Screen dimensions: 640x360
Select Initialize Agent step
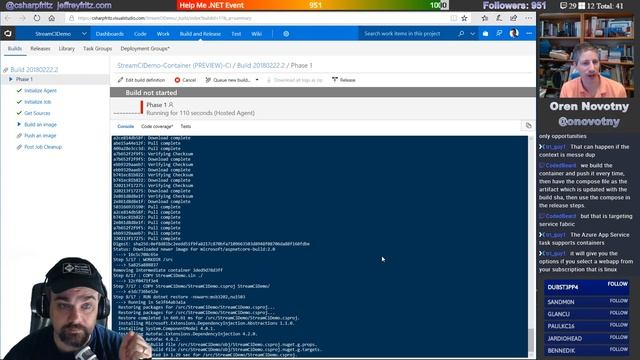[x=40, y=91]
